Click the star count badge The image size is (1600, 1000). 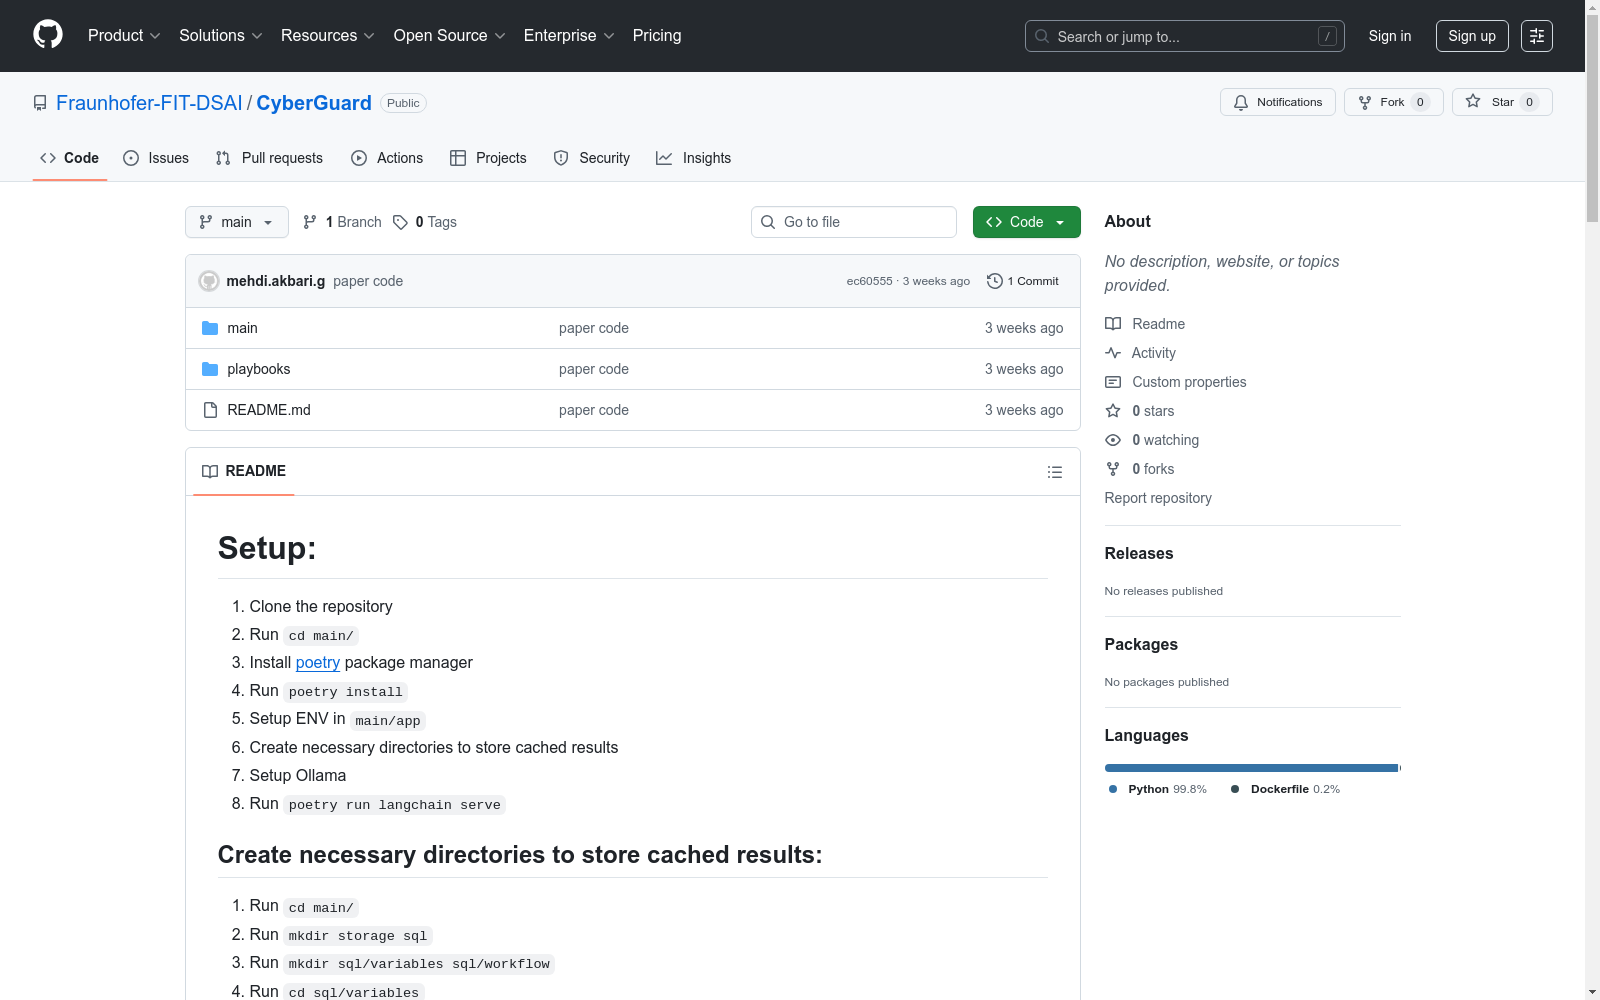(1529, 102)
